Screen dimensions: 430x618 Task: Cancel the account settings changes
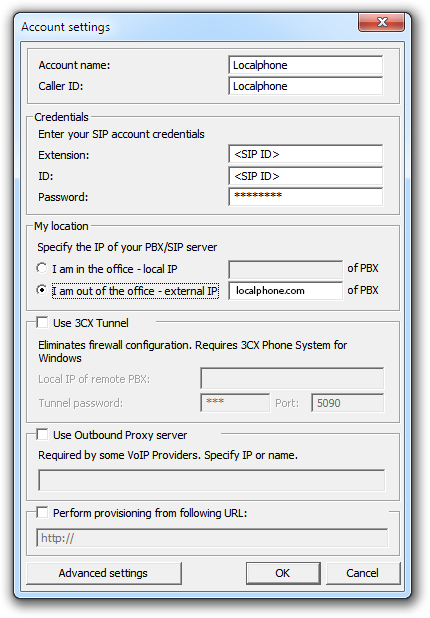pyautogui.click(x=363, y=573)
